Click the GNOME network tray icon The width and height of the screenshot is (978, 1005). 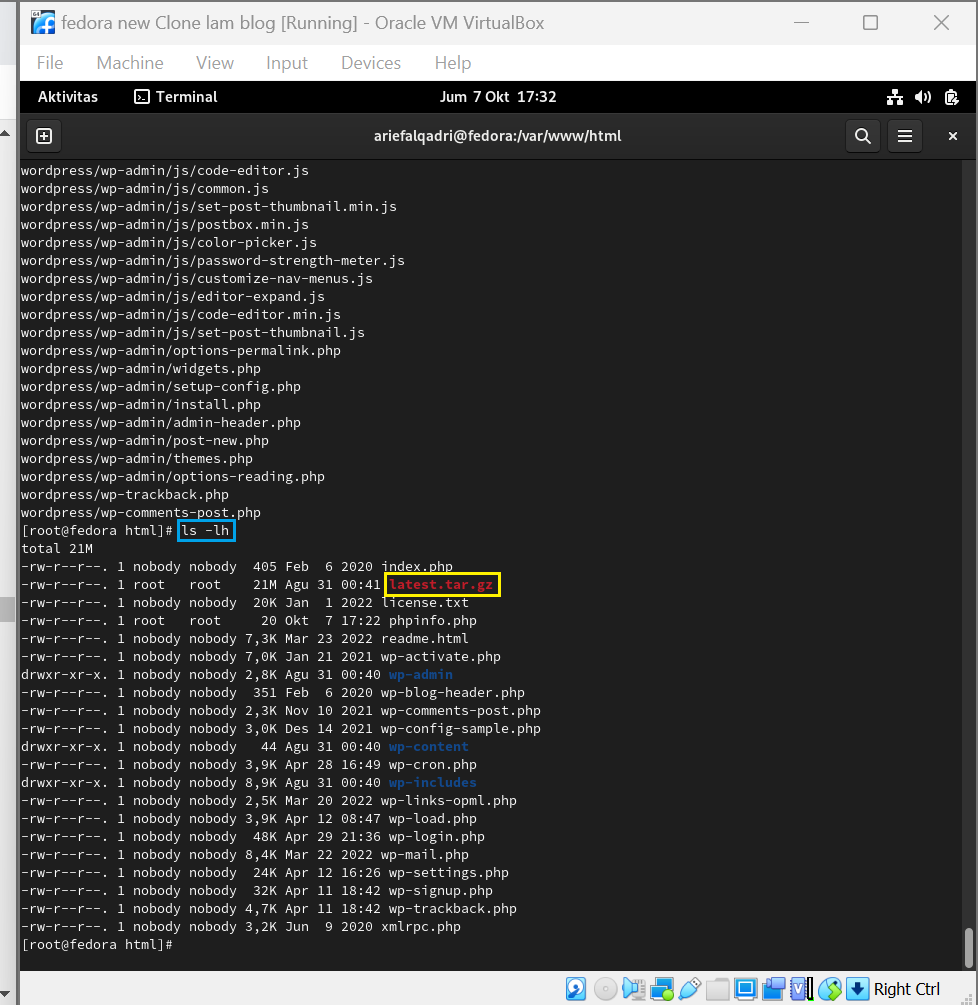(895, 97)
